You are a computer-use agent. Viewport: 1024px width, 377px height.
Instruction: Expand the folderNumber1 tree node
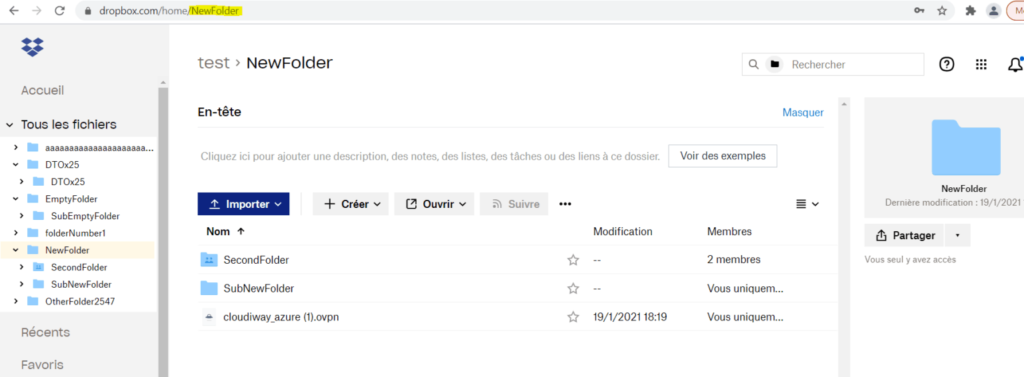pyautogui.click(x=16, y=233)
